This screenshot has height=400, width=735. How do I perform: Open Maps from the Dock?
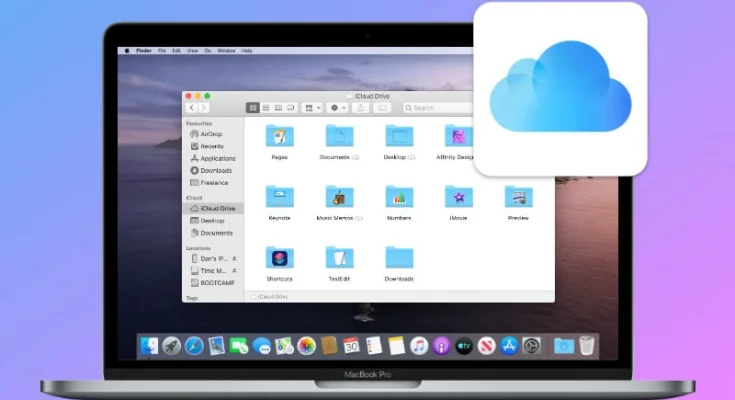pos(284,346)
